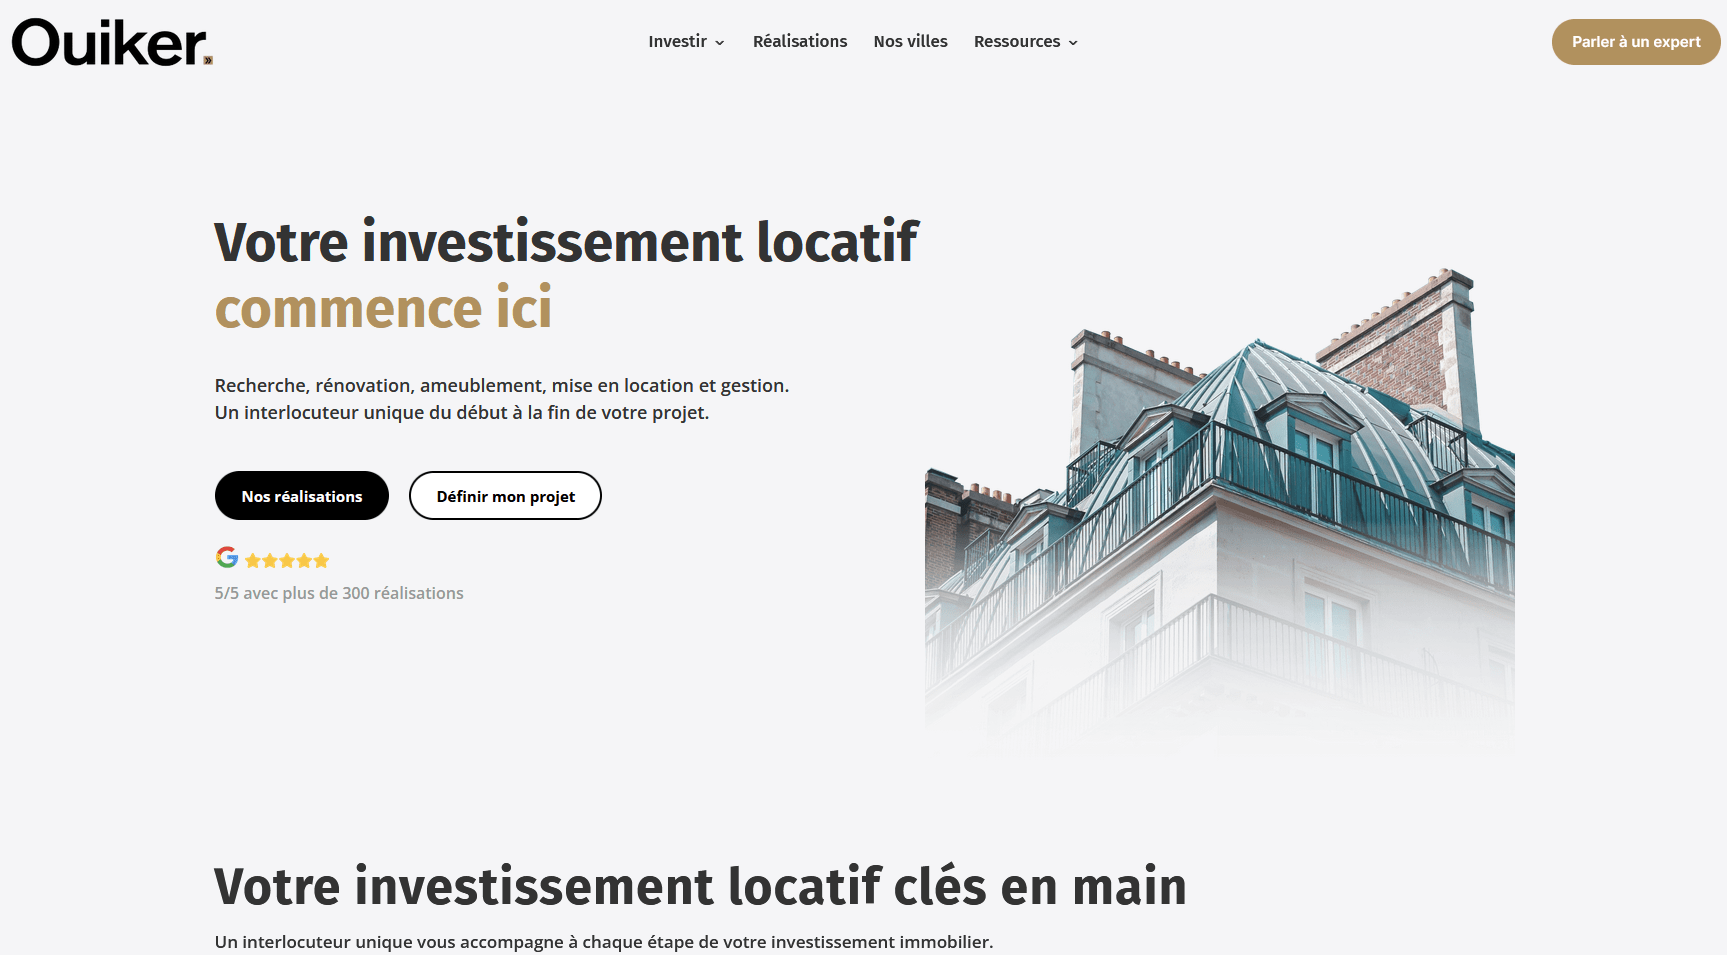Click the rooftop building image

click(1220, 510)
